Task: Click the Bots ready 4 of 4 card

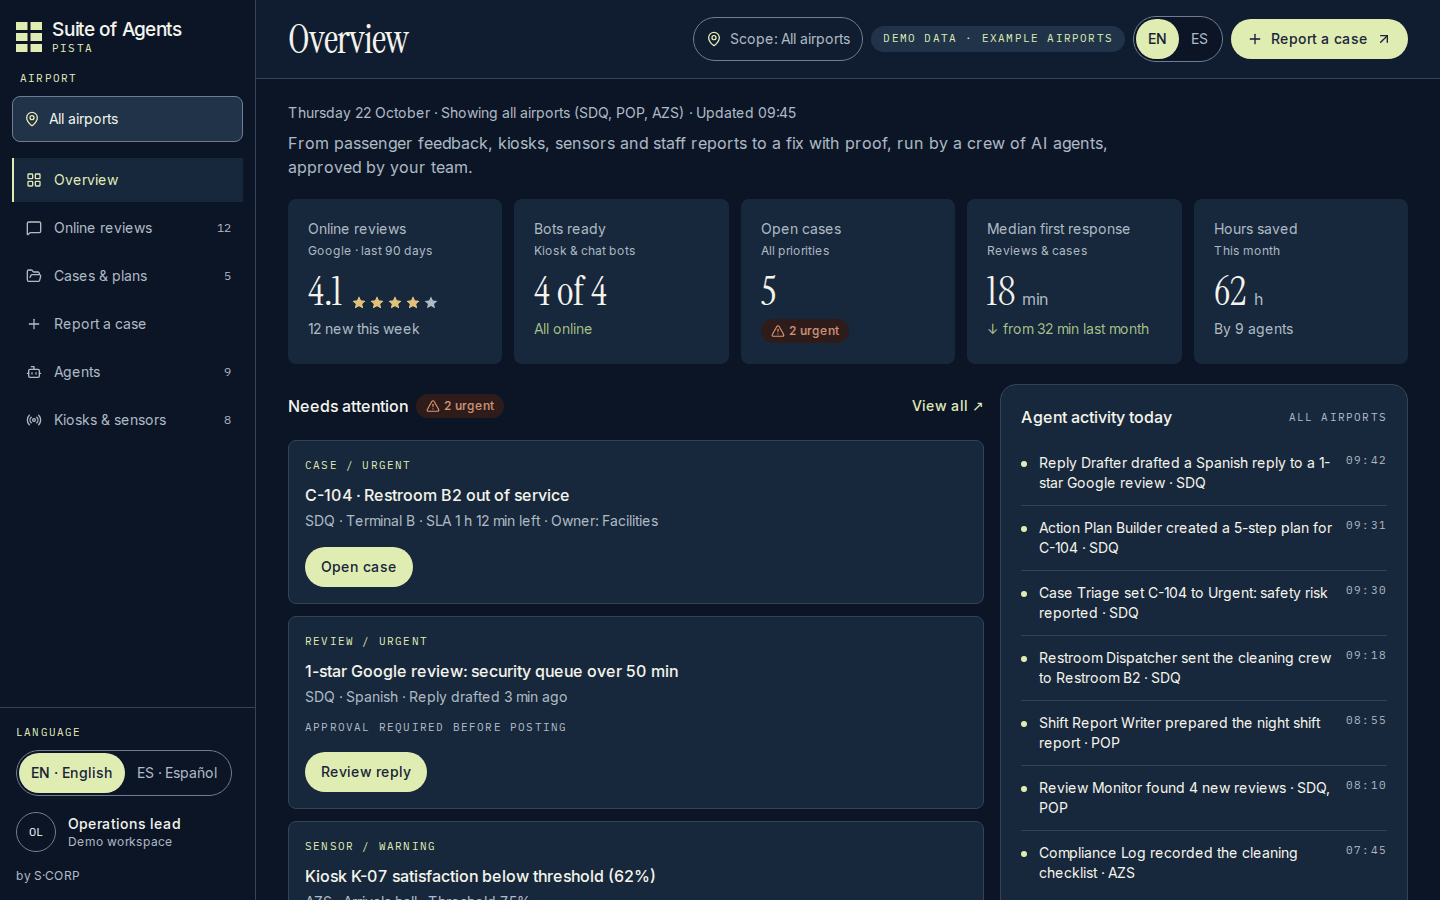Action: 621,281
